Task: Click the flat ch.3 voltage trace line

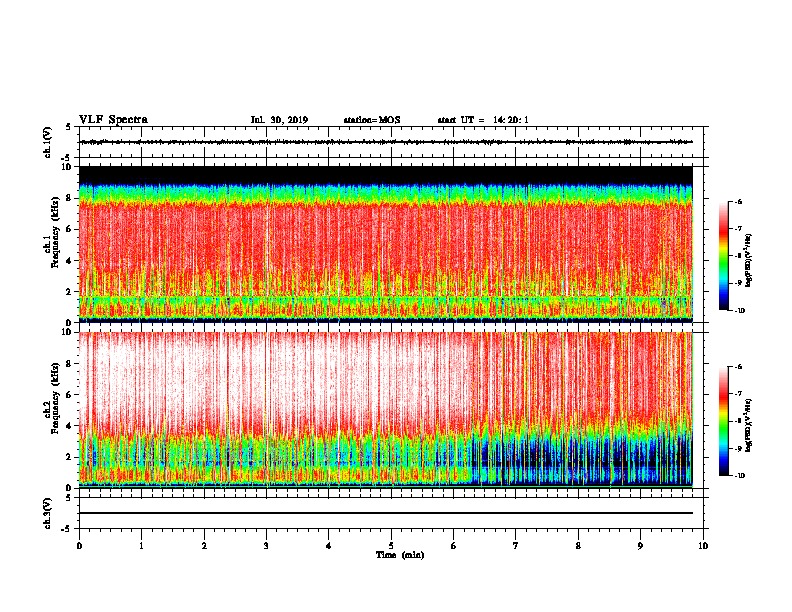Action: click(x=386, y=513)
